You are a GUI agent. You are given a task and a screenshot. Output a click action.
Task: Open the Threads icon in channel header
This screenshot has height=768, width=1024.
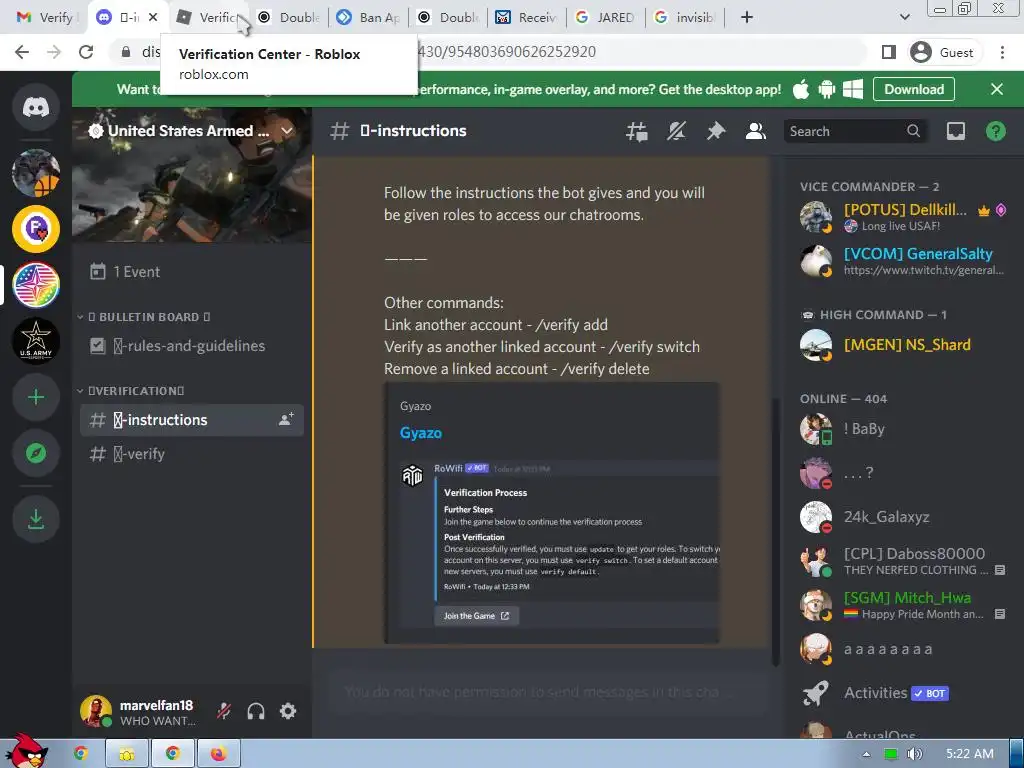[x=637, y=131]
